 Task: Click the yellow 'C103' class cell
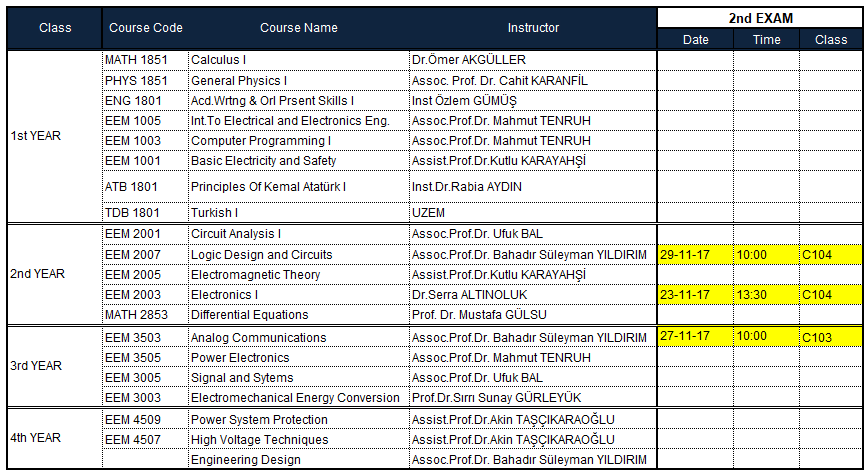(x=830, y=338)
